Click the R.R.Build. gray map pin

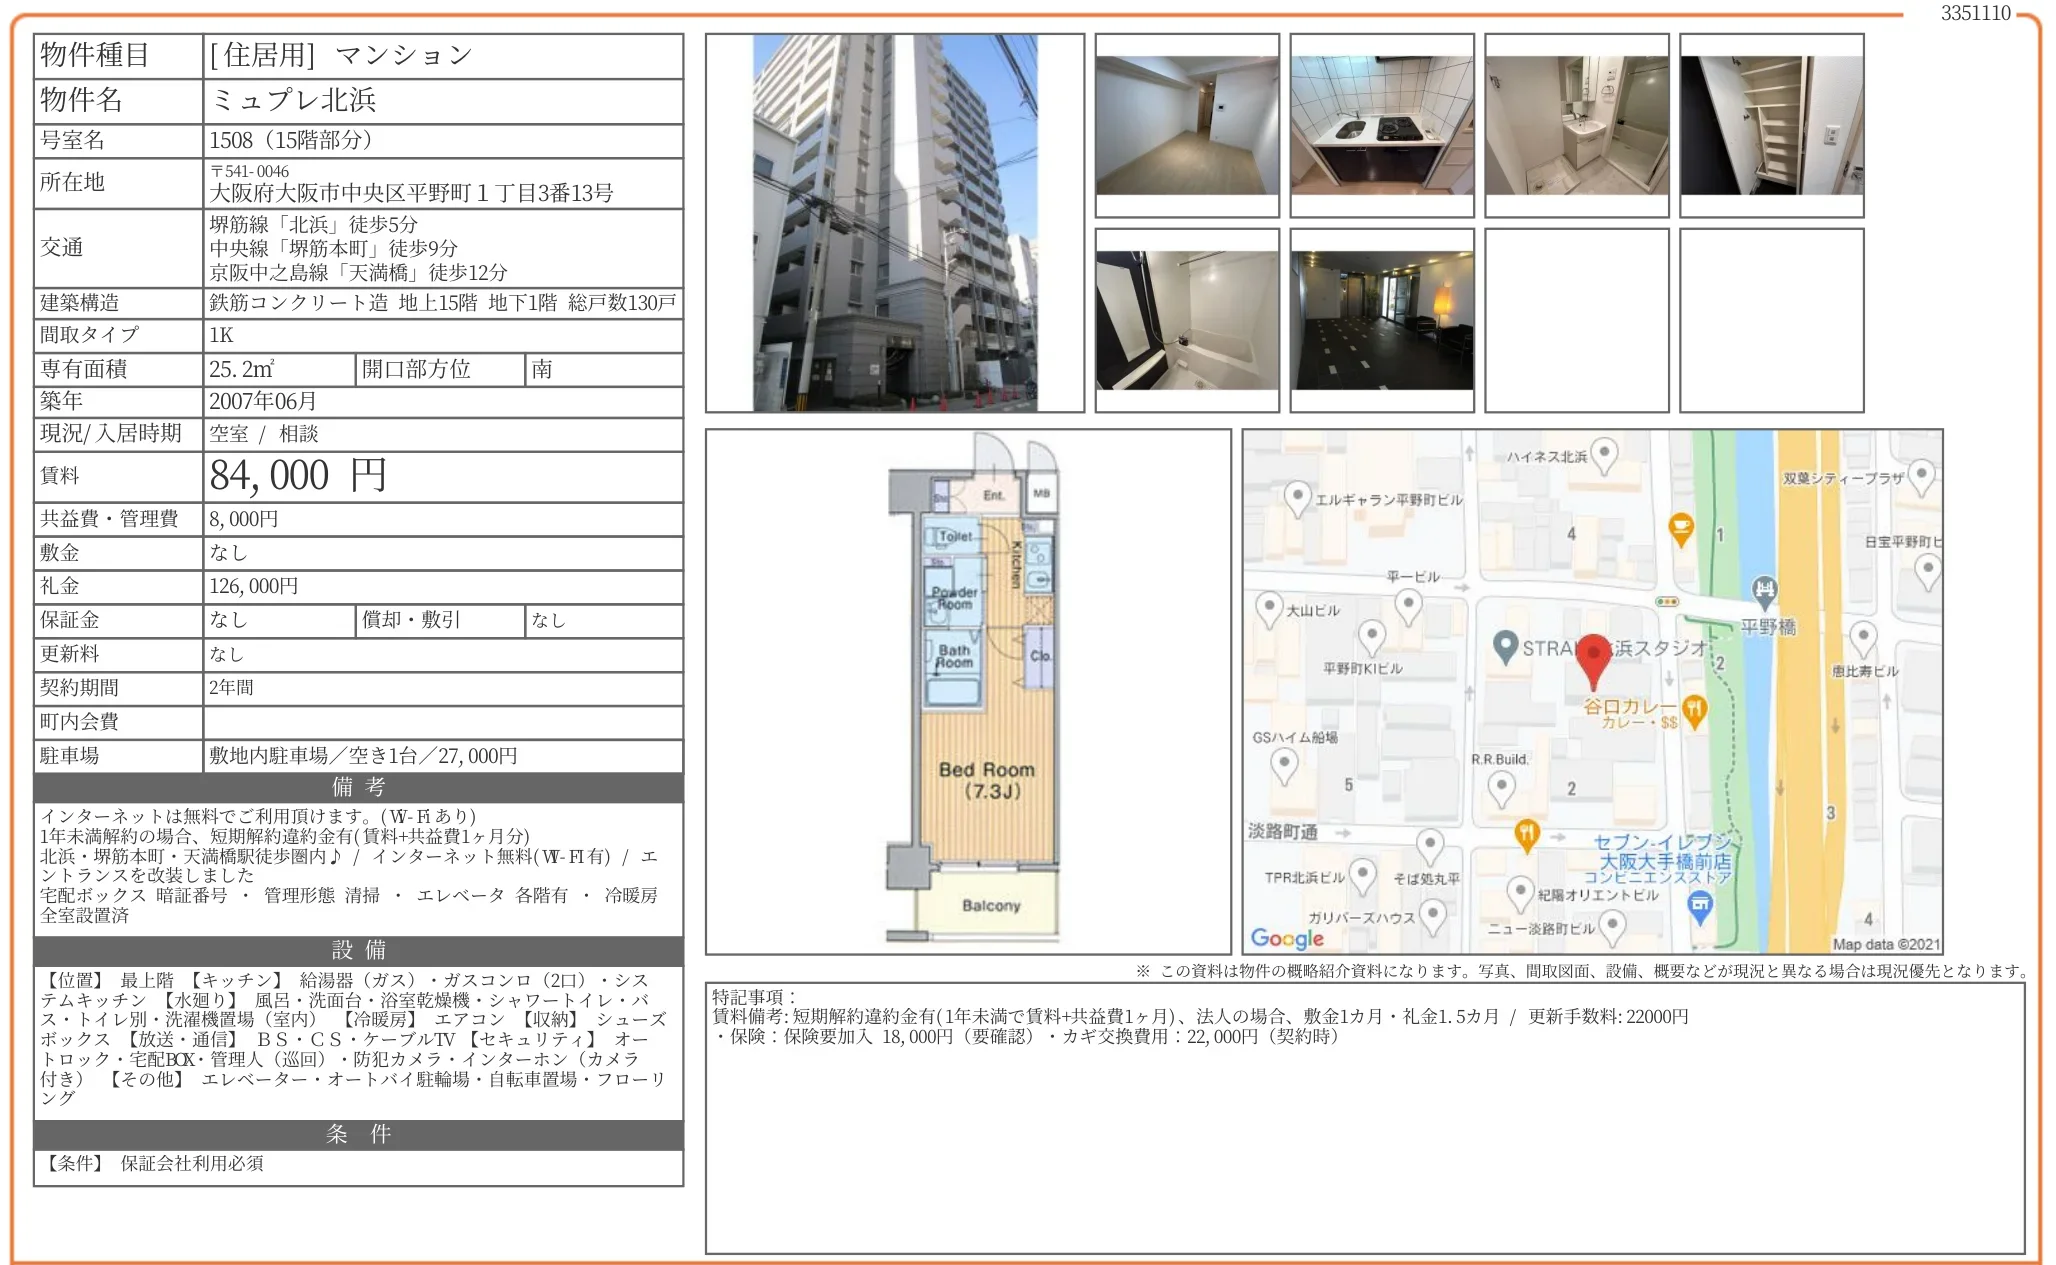tap(1501, 788)
